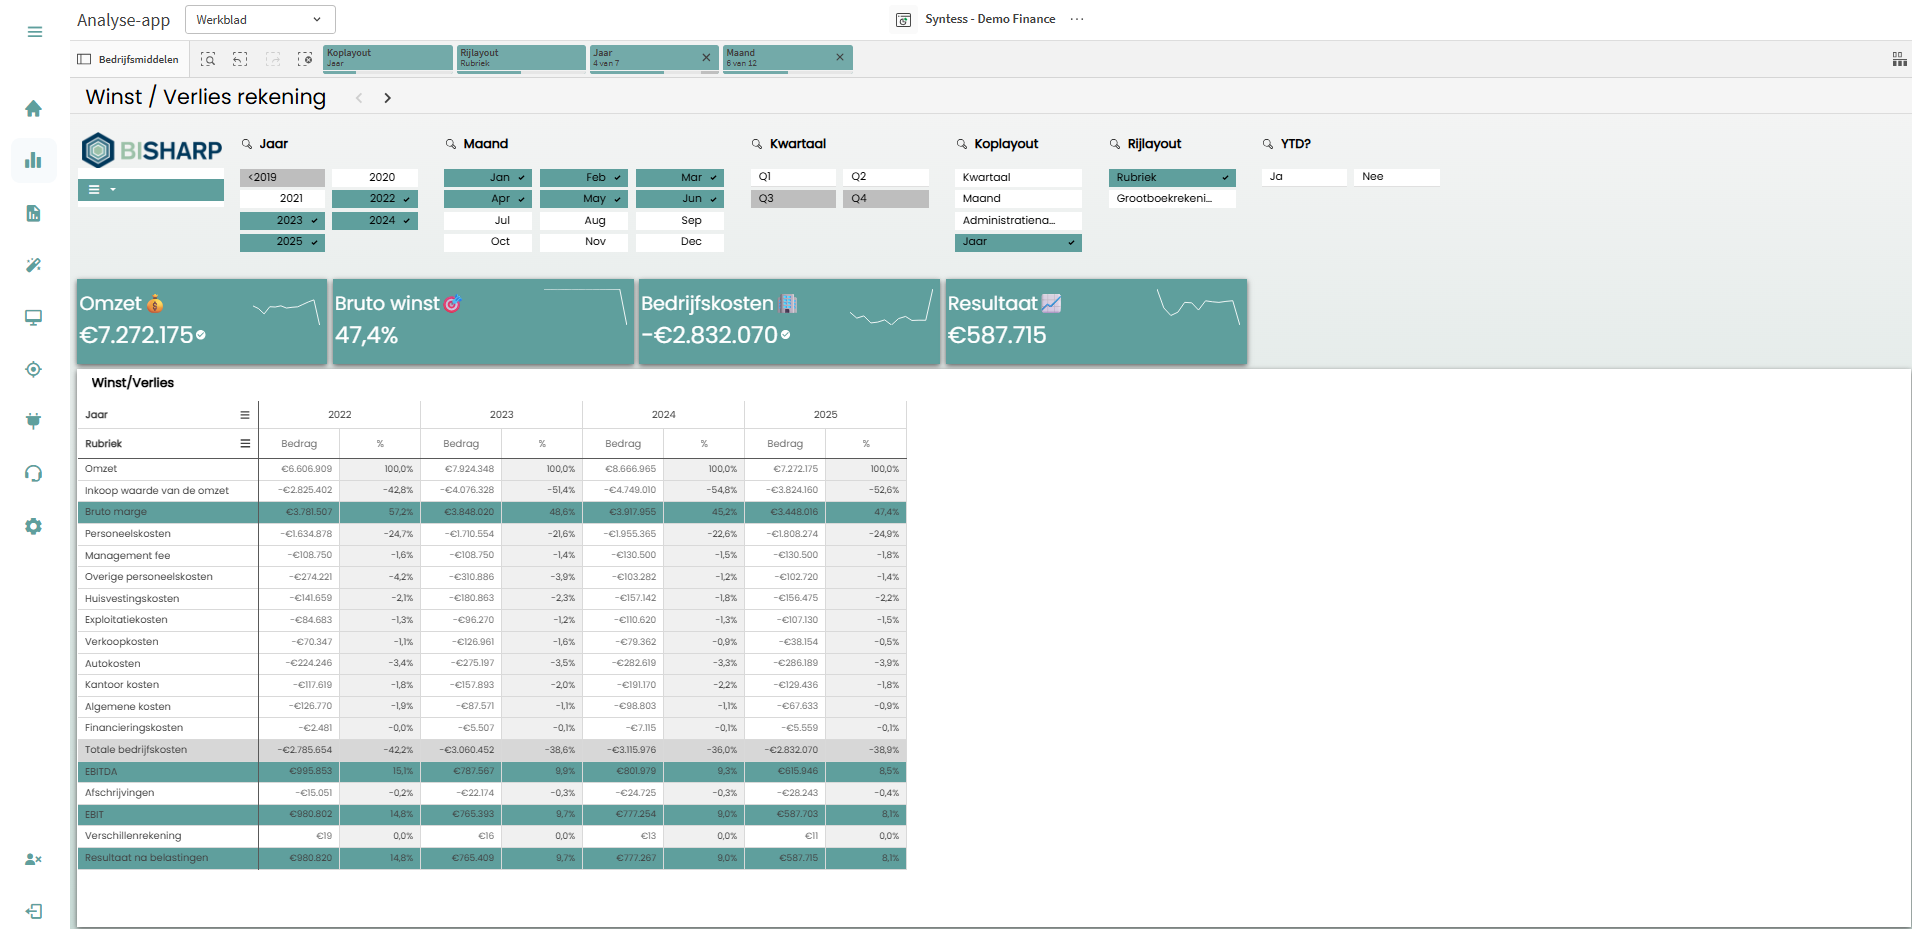Toggle the Bedrijfsmiddelen panel

(128, 59)
